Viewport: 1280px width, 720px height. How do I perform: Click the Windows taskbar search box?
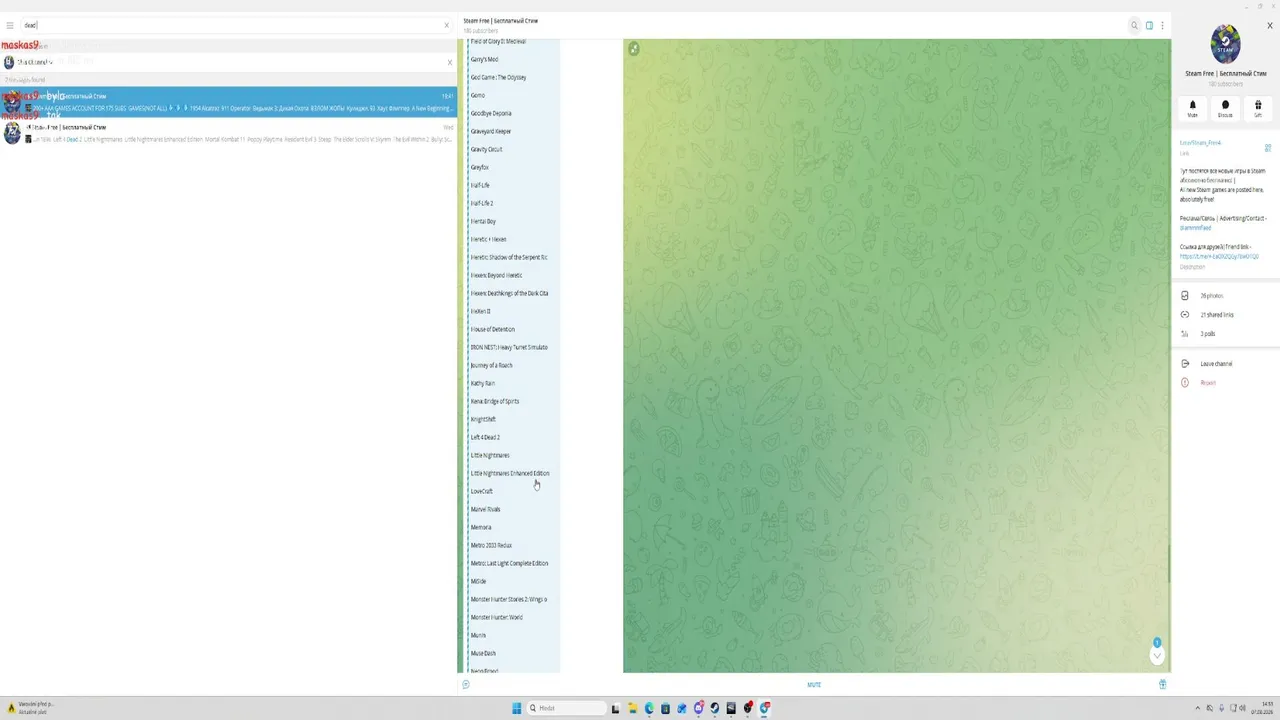[566, 708]
